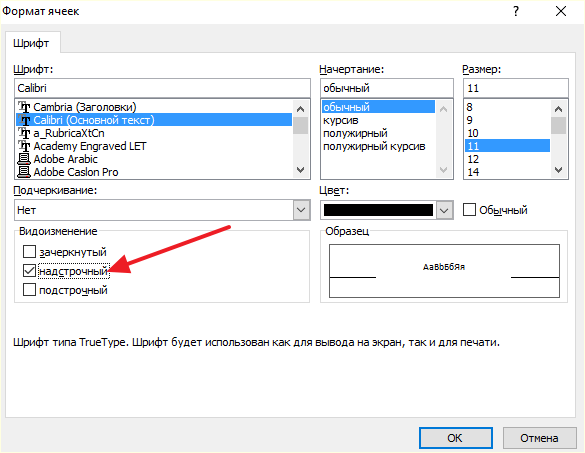Click font list scroll down arrow
Viewport: 585px width, 453px height.
point(300,170)
